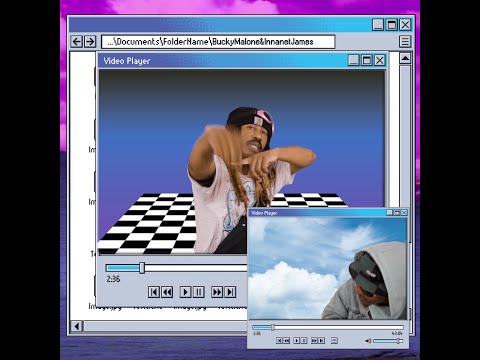Fast forward in the small Video Player
The width and height of the screenshot is (480, 360).
(314, 341)
